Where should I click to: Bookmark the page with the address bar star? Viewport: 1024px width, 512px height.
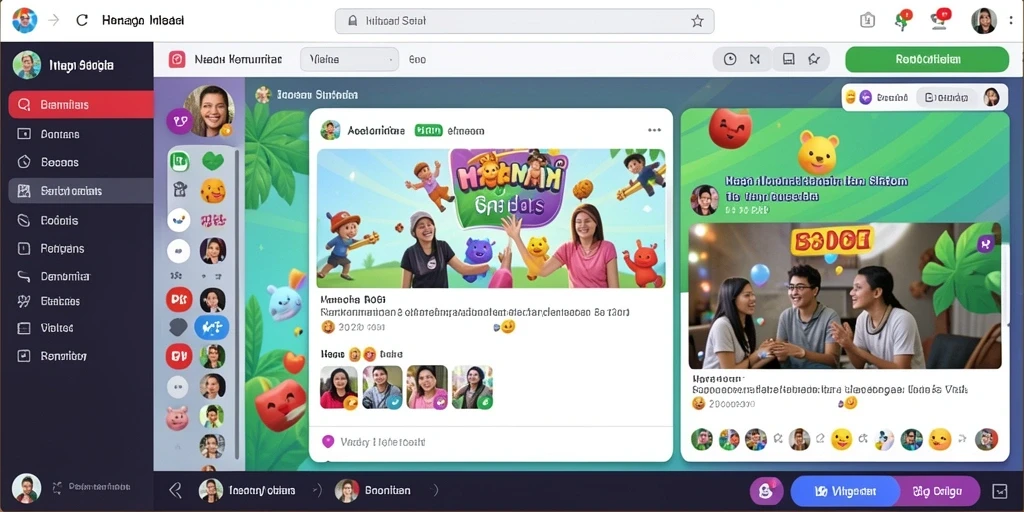pyautogui.click(x=697, y=21)
